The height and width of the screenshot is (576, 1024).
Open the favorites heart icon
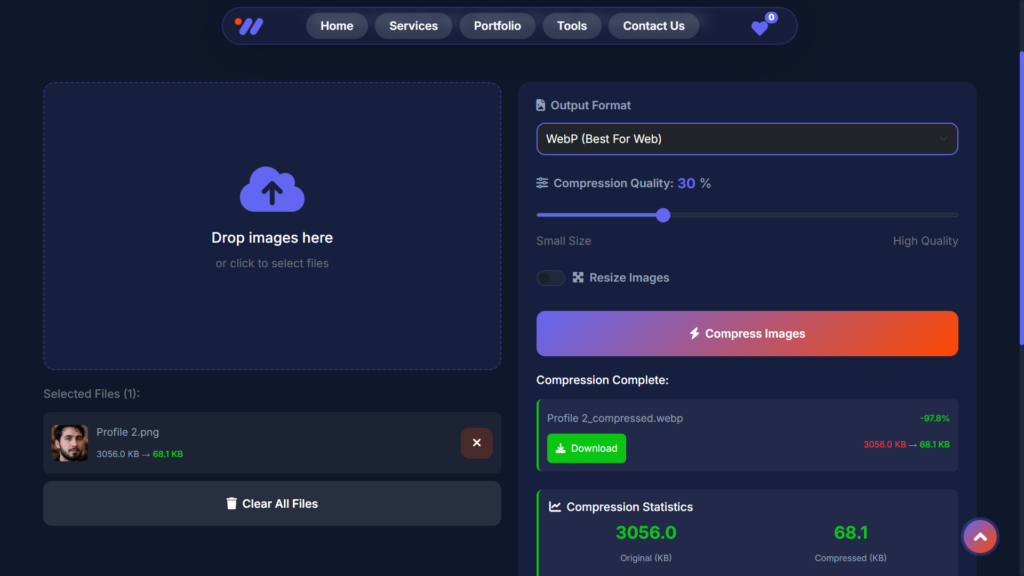pyautogui.click(x=760, y=28)
